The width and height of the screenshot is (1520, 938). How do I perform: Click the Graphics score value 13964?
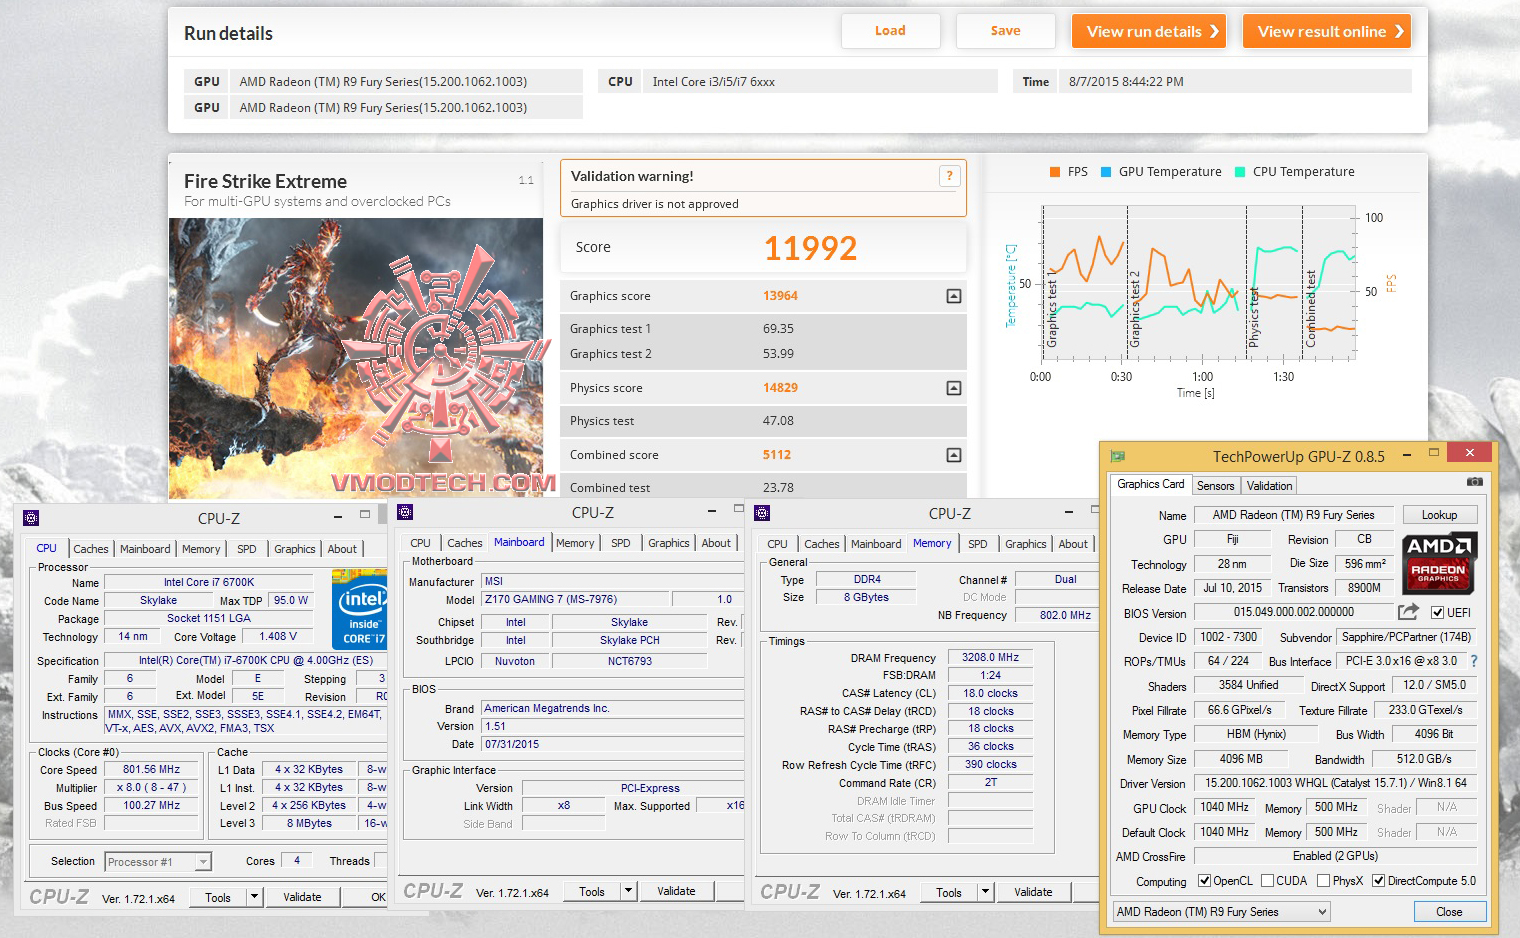[x=780, y=296]
